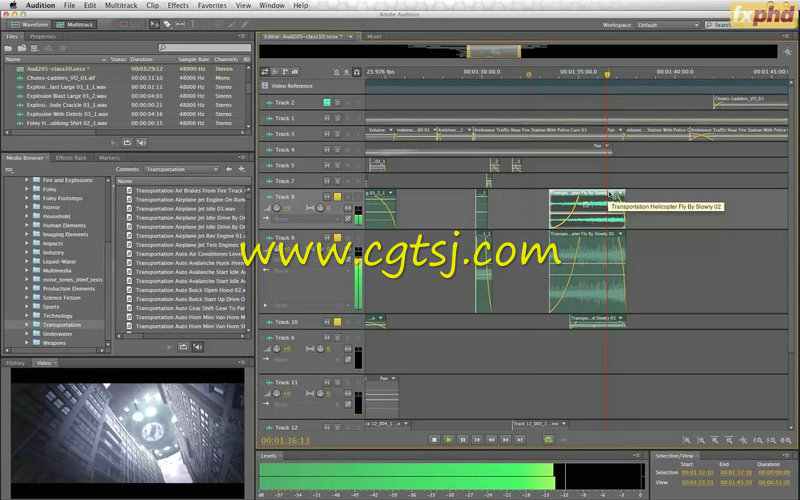Click the Track 6 volume knob
The width and height of the screenshot is (800, 500).
tap(277, 349)
